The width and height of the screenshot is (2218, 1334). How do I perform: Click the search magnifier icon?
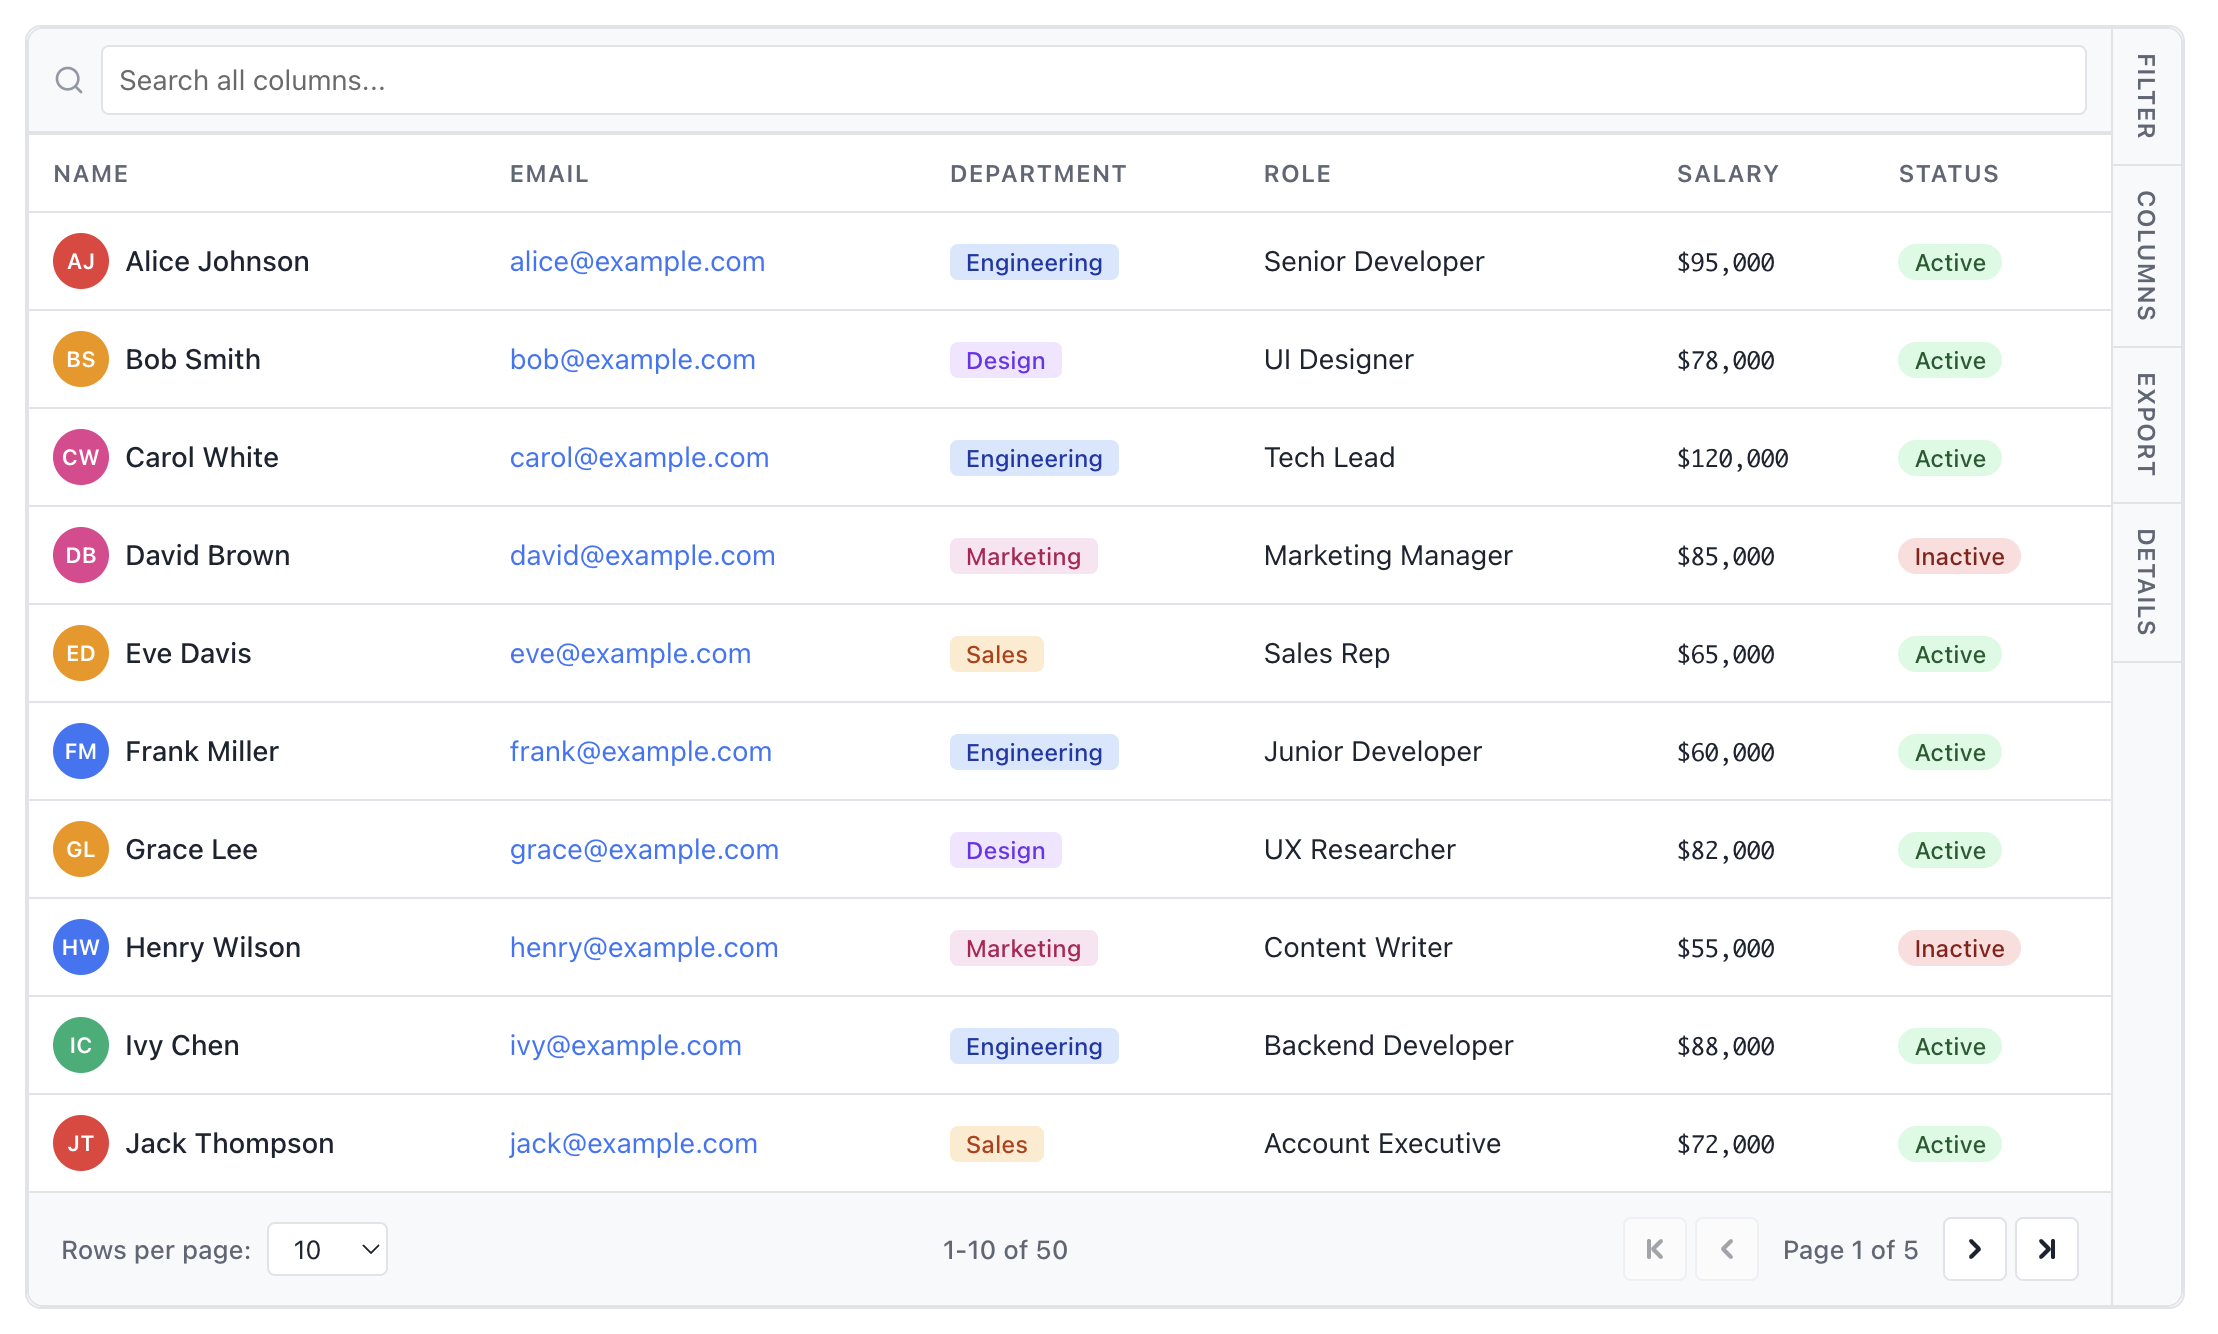coord(69,80)
